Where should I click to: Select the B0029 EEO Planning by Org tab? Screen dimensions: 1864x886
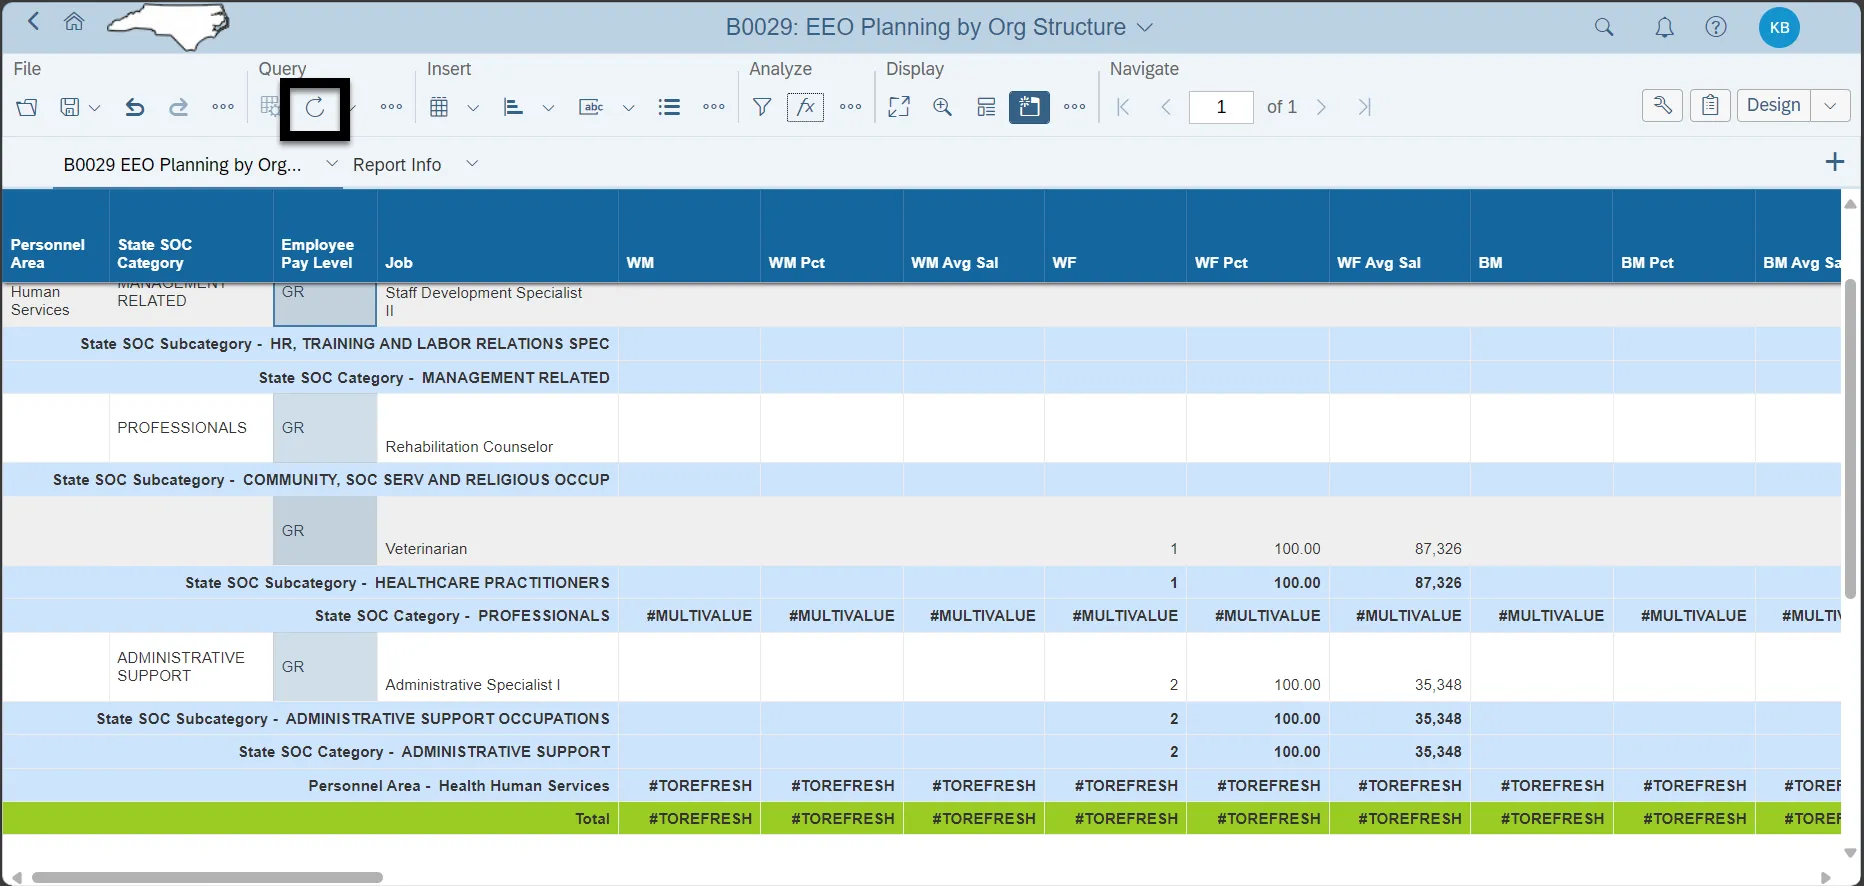click(x=182, y=165)
